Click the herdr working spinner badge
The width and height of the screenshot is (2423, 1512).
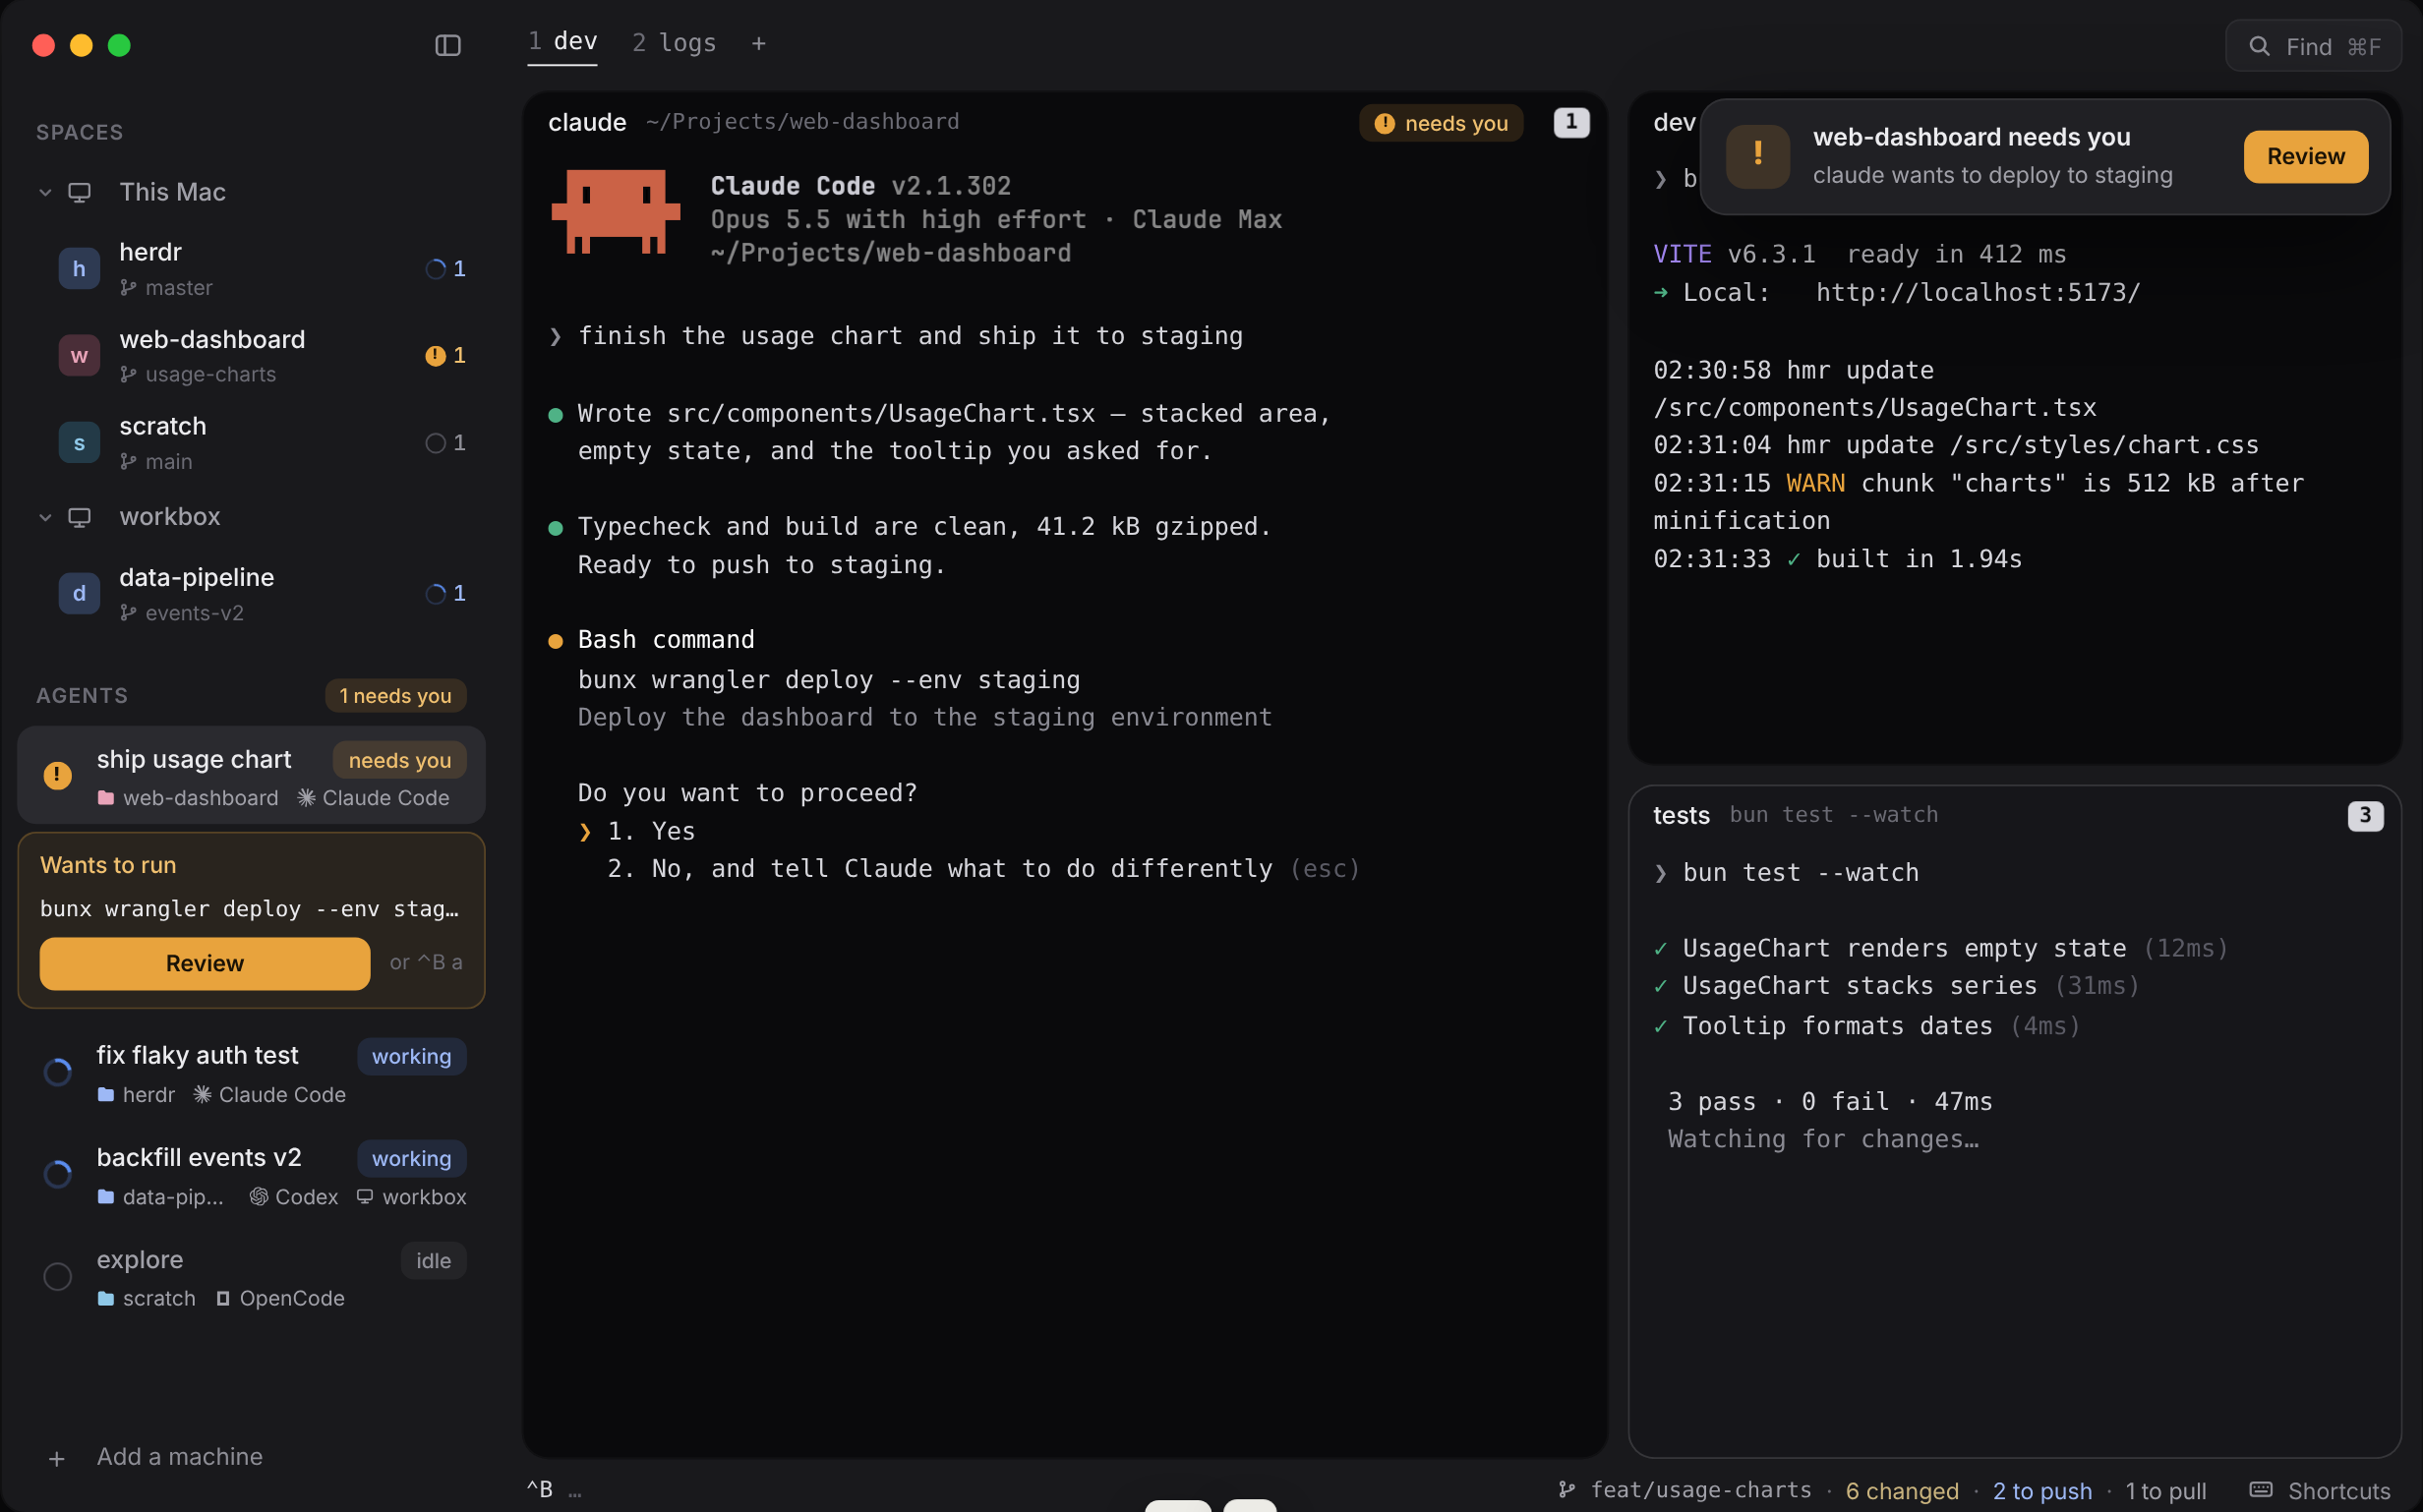[445, 268]
